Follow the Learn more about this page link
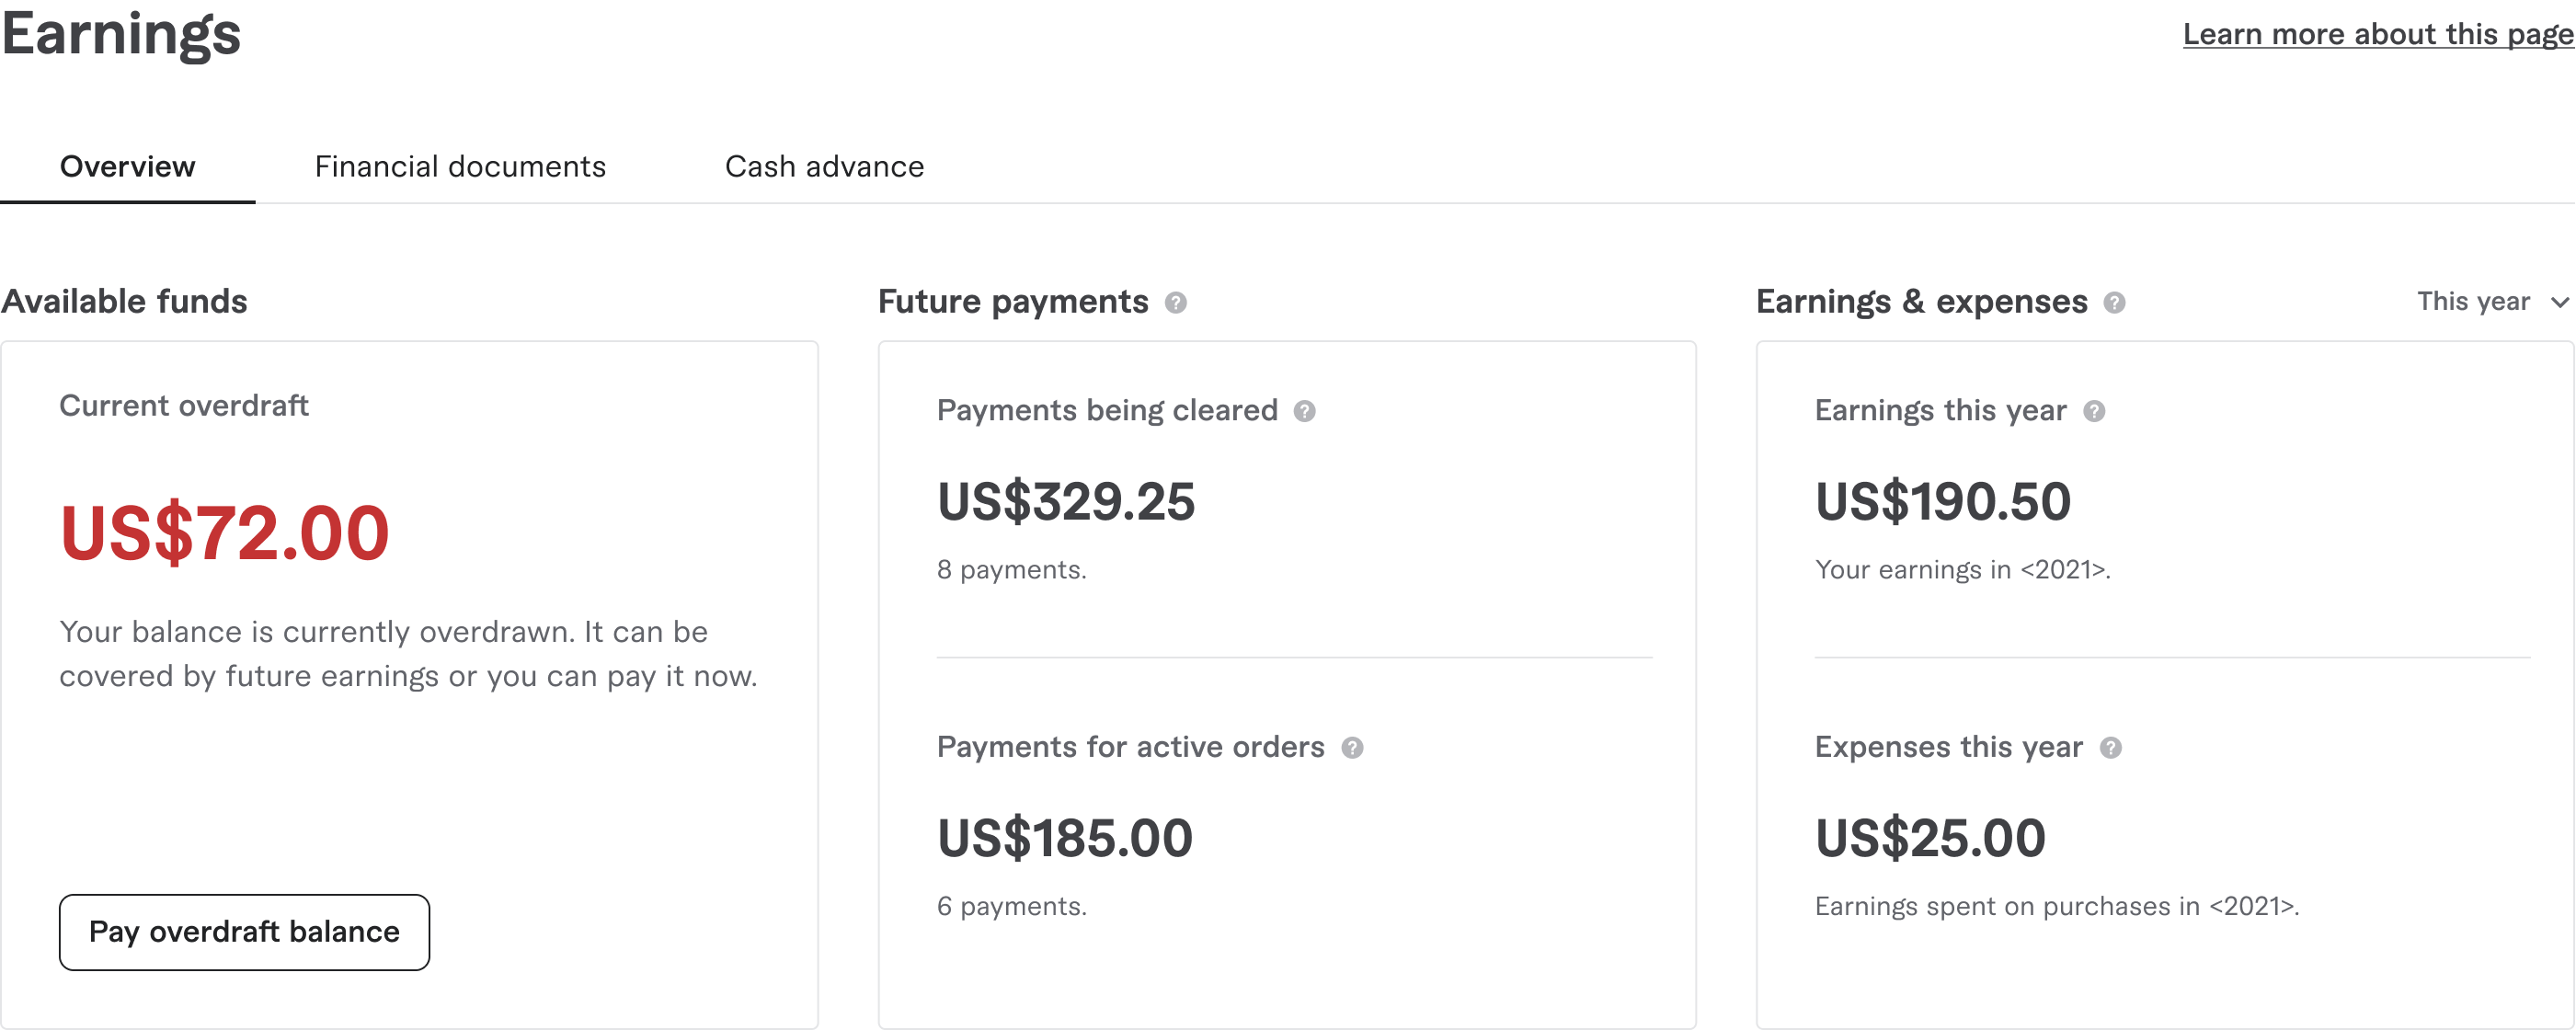Image resolution: width=2576 pixels, height=1030 pixels. click(2377, 34)
